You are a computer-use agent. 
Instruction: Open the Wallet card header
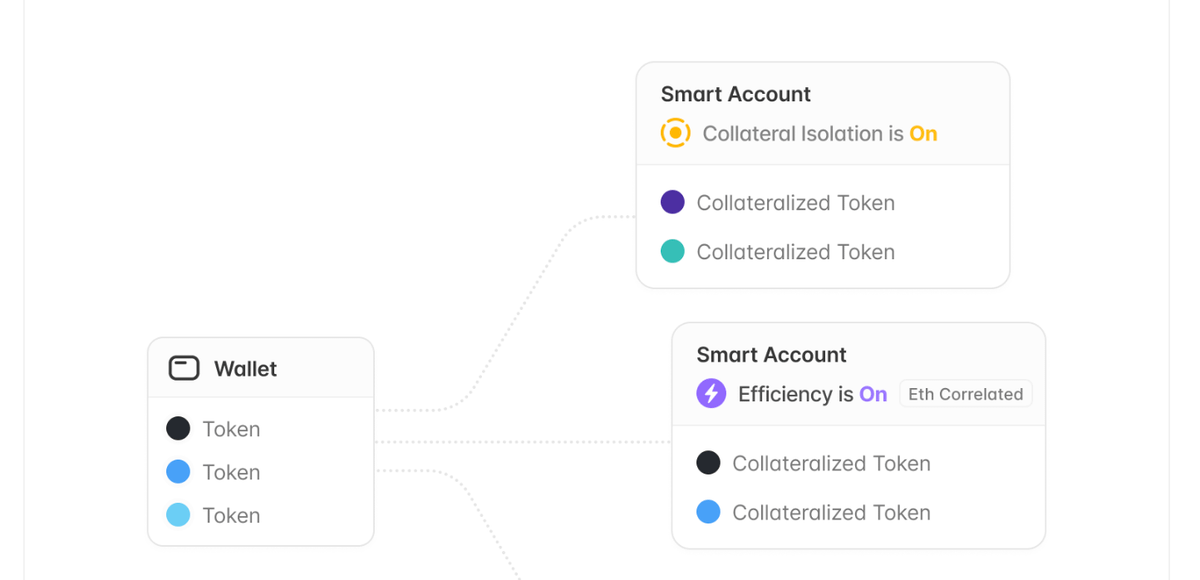coord(245,369)
